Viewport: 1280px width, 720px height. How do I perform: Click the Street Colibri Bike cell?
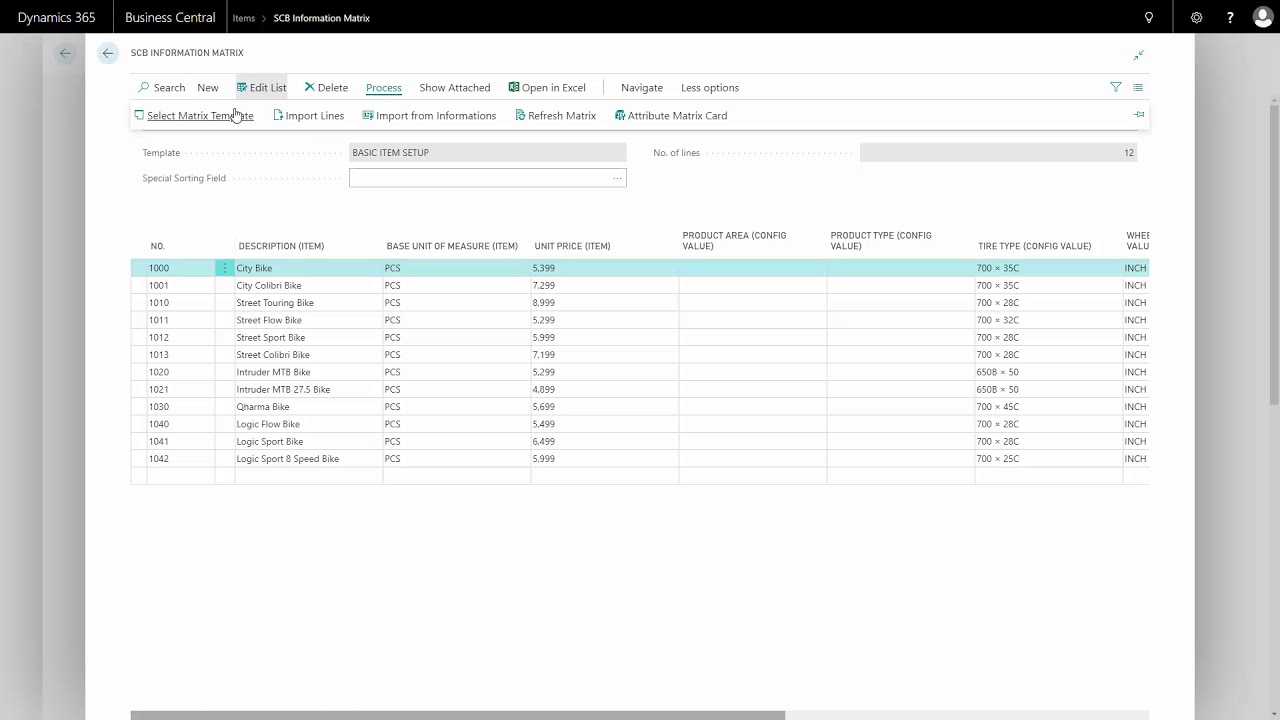point(273,355)
